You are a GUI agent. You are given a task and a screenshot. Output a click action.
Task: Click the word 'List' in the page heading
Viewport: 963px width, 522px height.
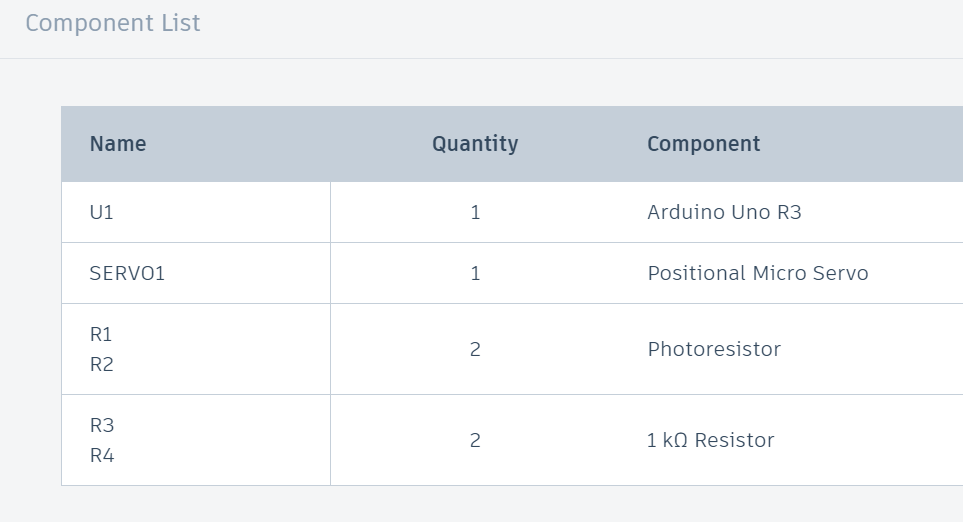181,23
